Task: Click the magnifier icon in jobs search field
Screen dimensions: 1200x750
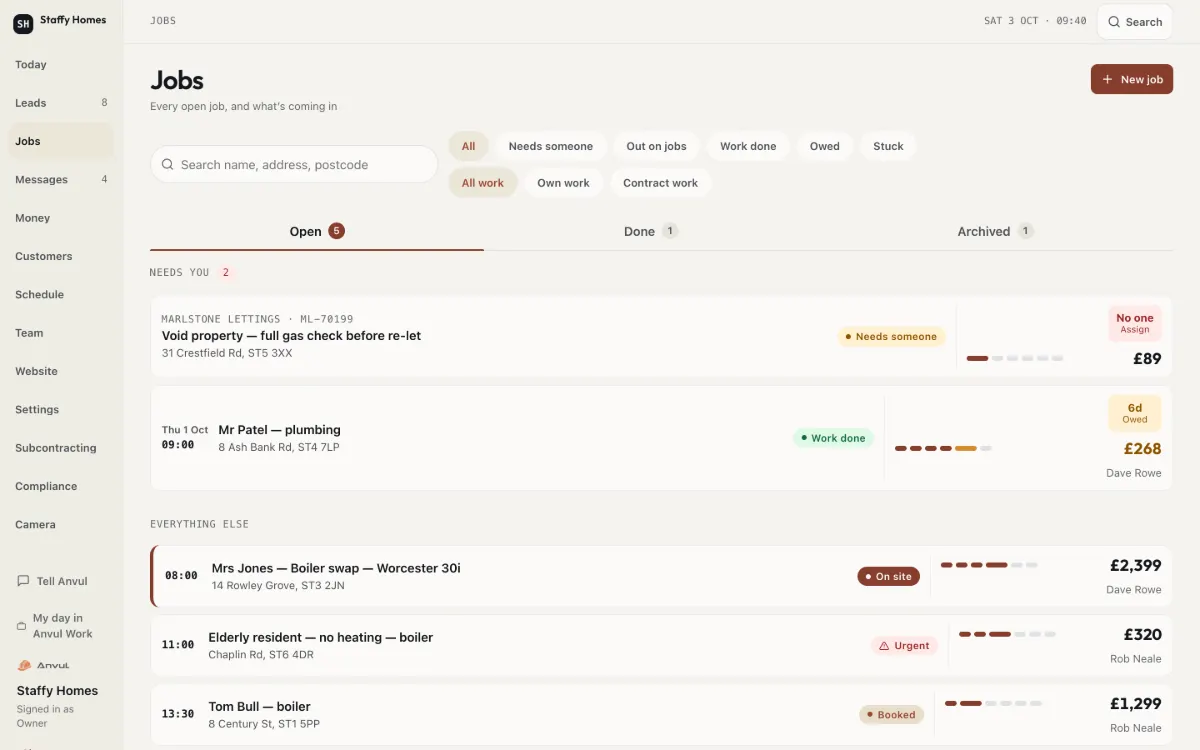Action: coord(167,164)
